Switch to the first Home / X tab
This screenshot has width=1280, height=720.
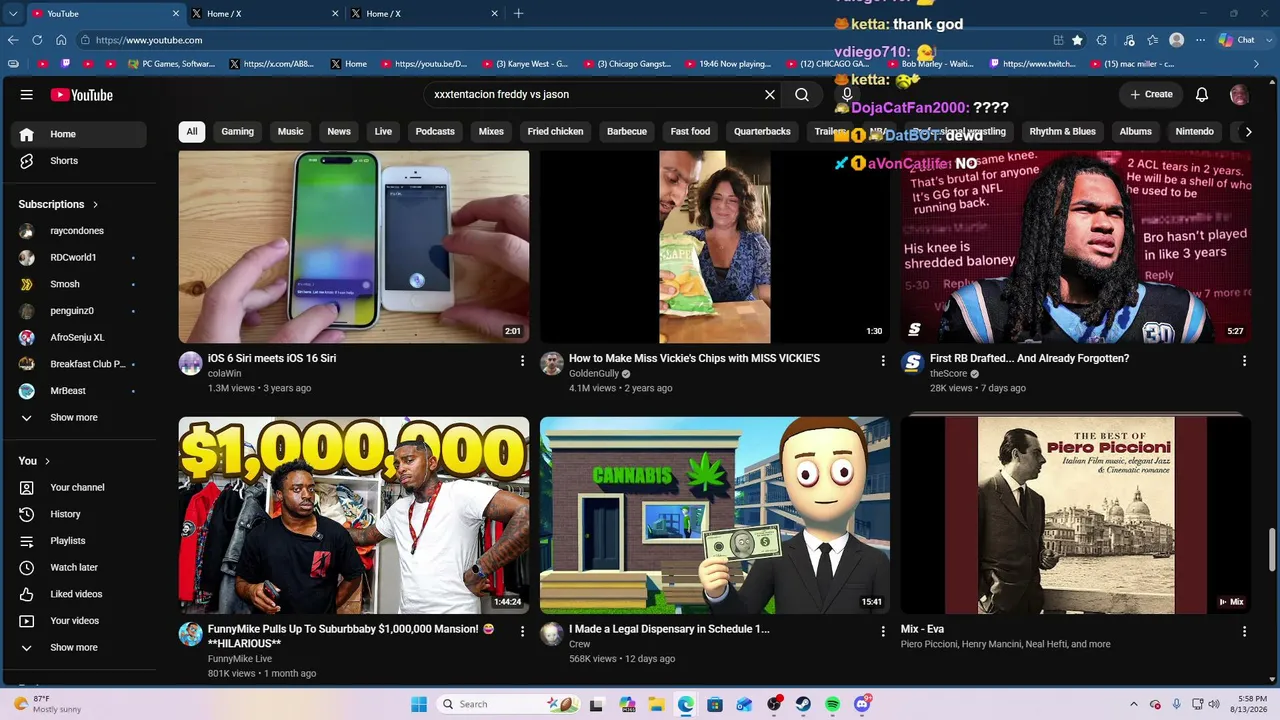pyautogui.click(x=265, y=14)
